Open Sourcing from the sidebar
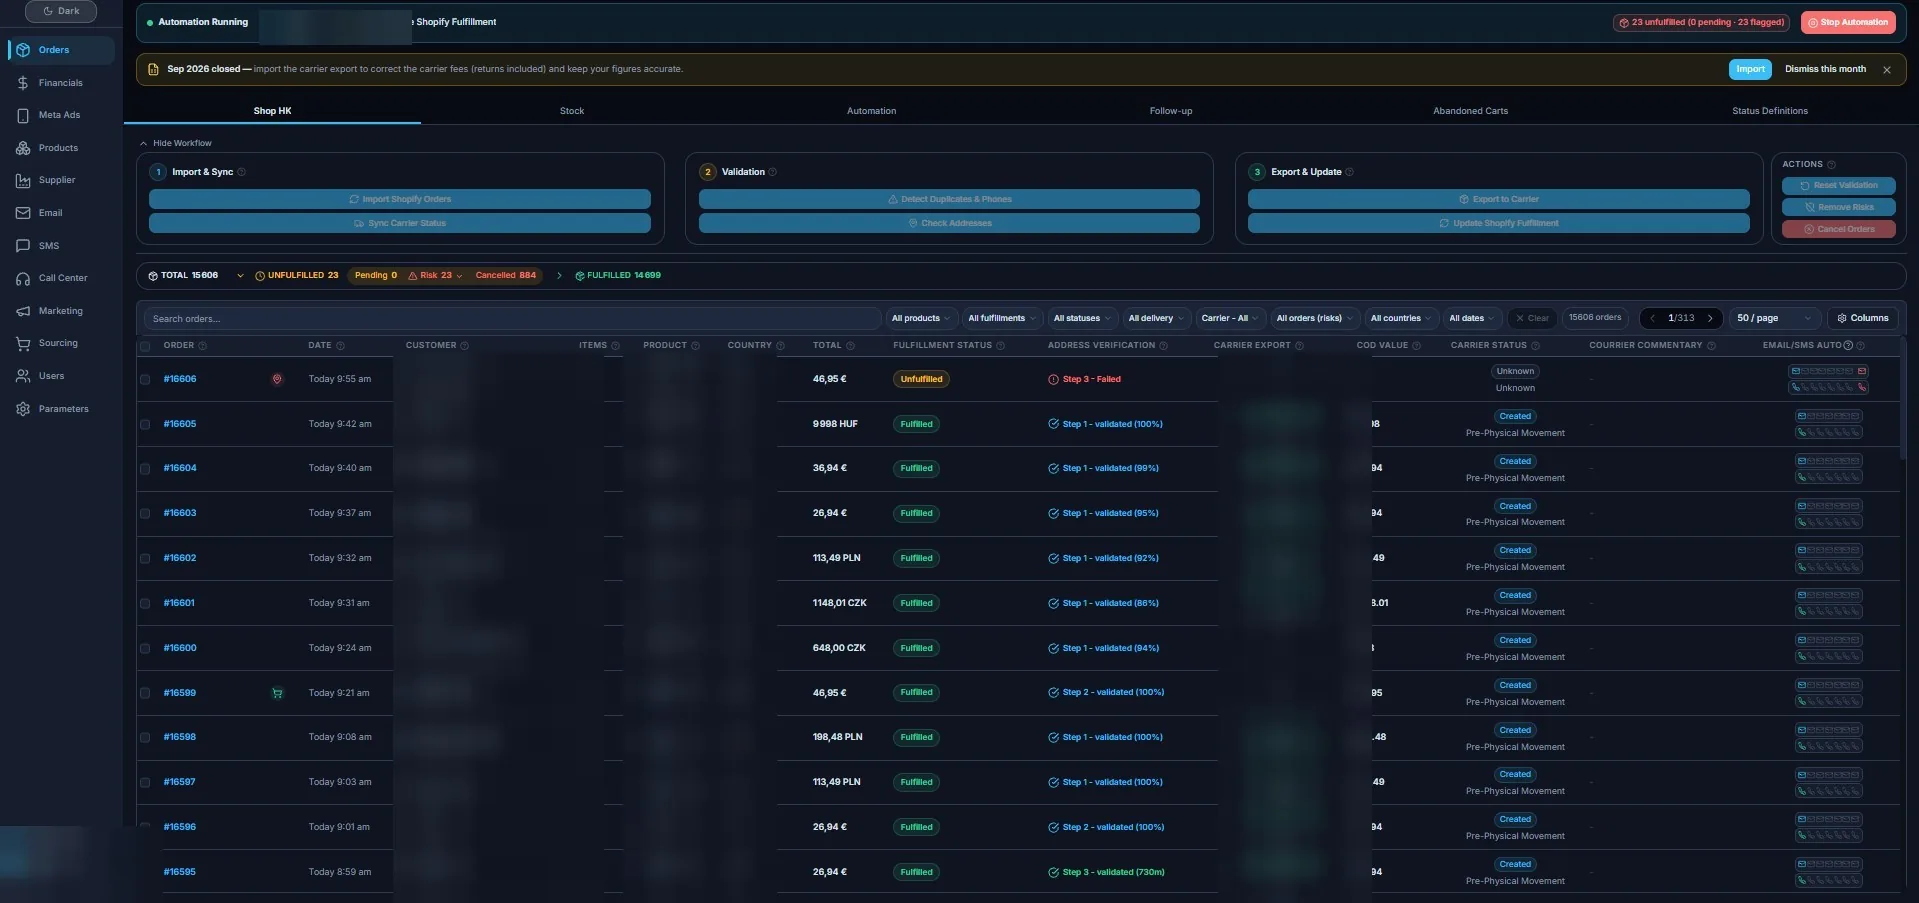1919x903 pixels. pos(60,343)
